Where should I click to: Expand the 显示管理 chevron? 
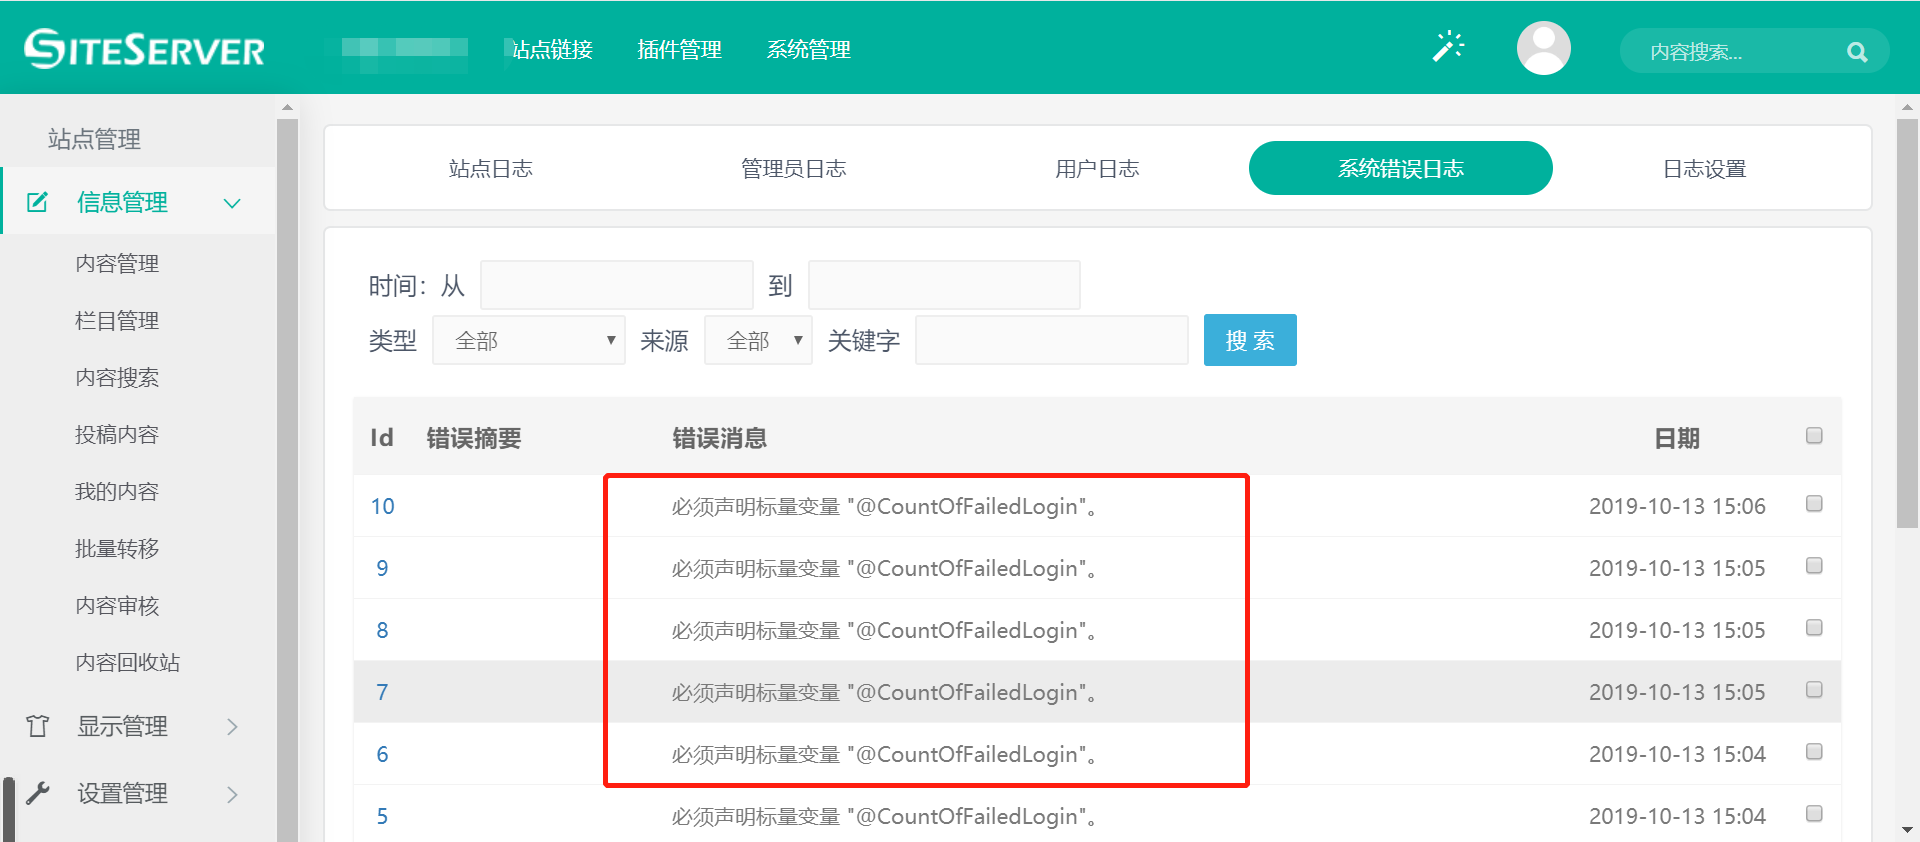click(x=232, y=727)
